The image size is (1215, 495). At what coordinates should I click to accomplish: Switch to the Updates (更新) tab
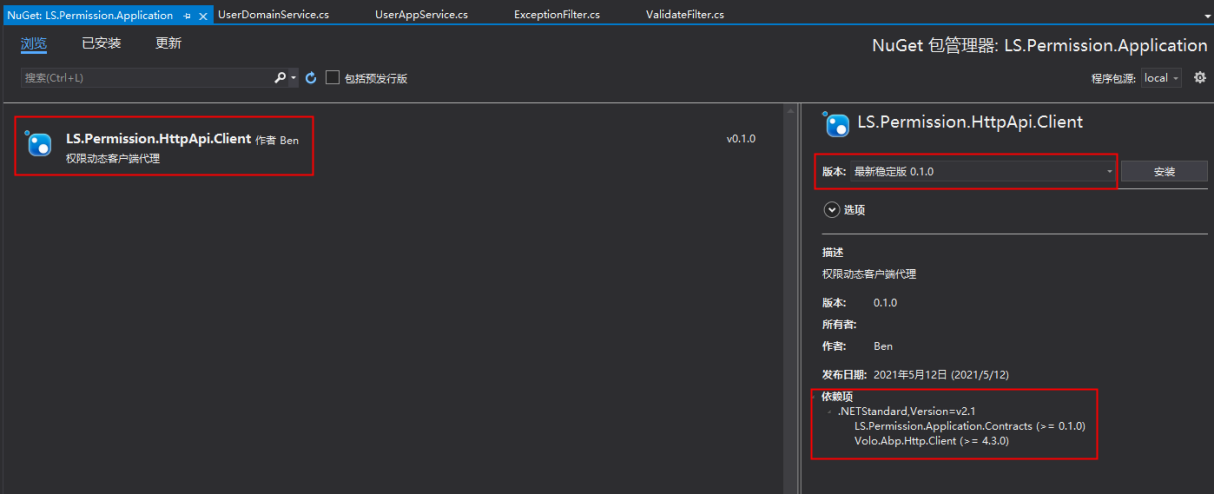(x=168, y=44)
